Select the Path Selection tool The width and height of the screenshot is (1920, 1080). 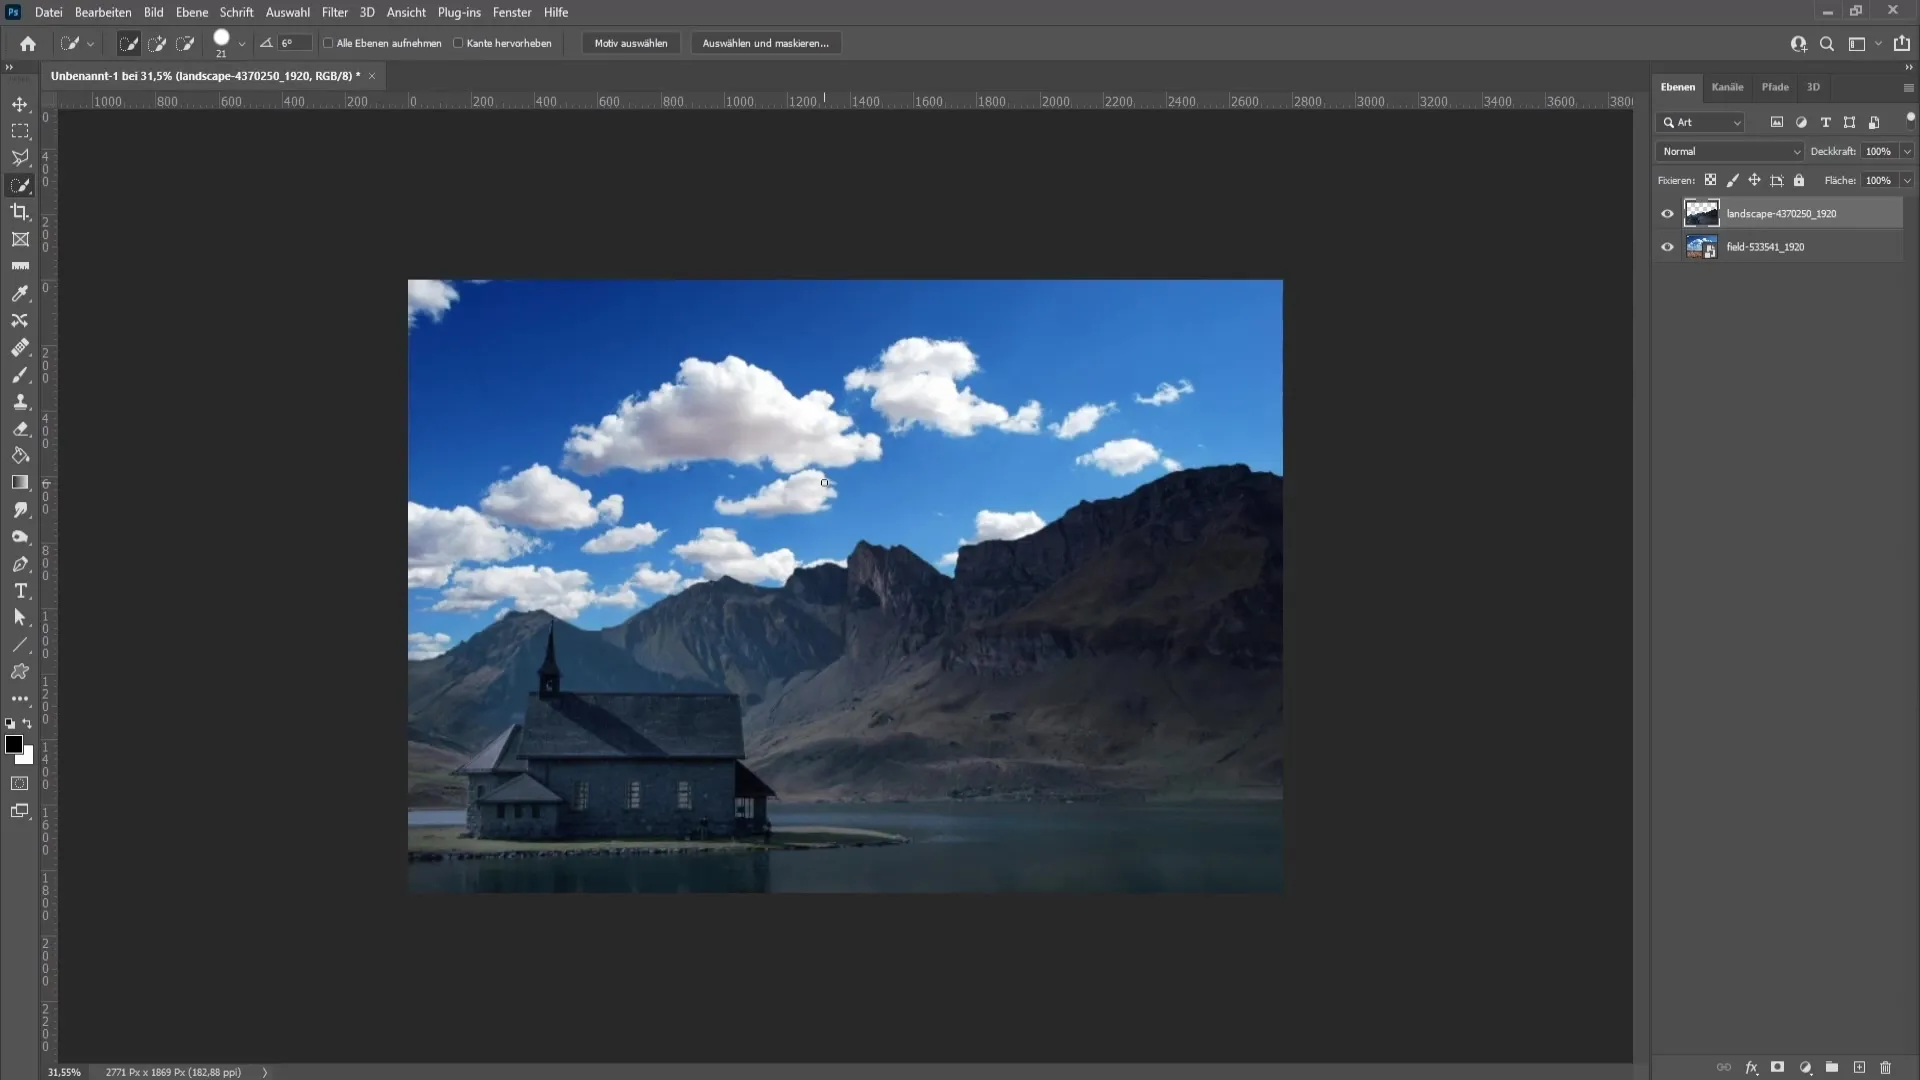20,618
